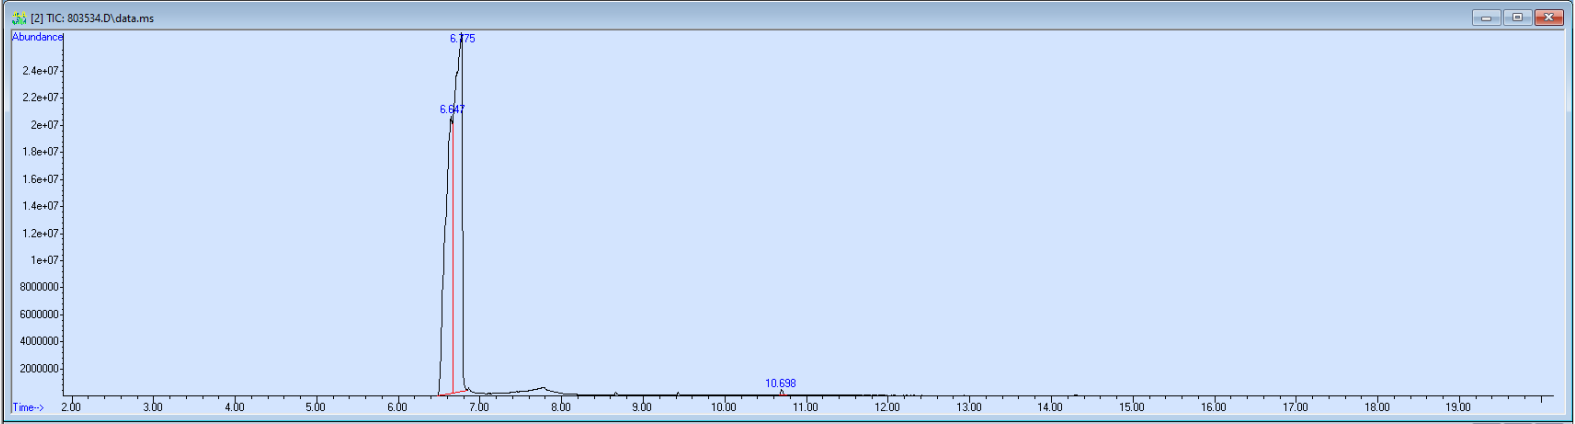1575x424 pixels.
Task: Click the peak label 6.647
Action: click(452, 109)
